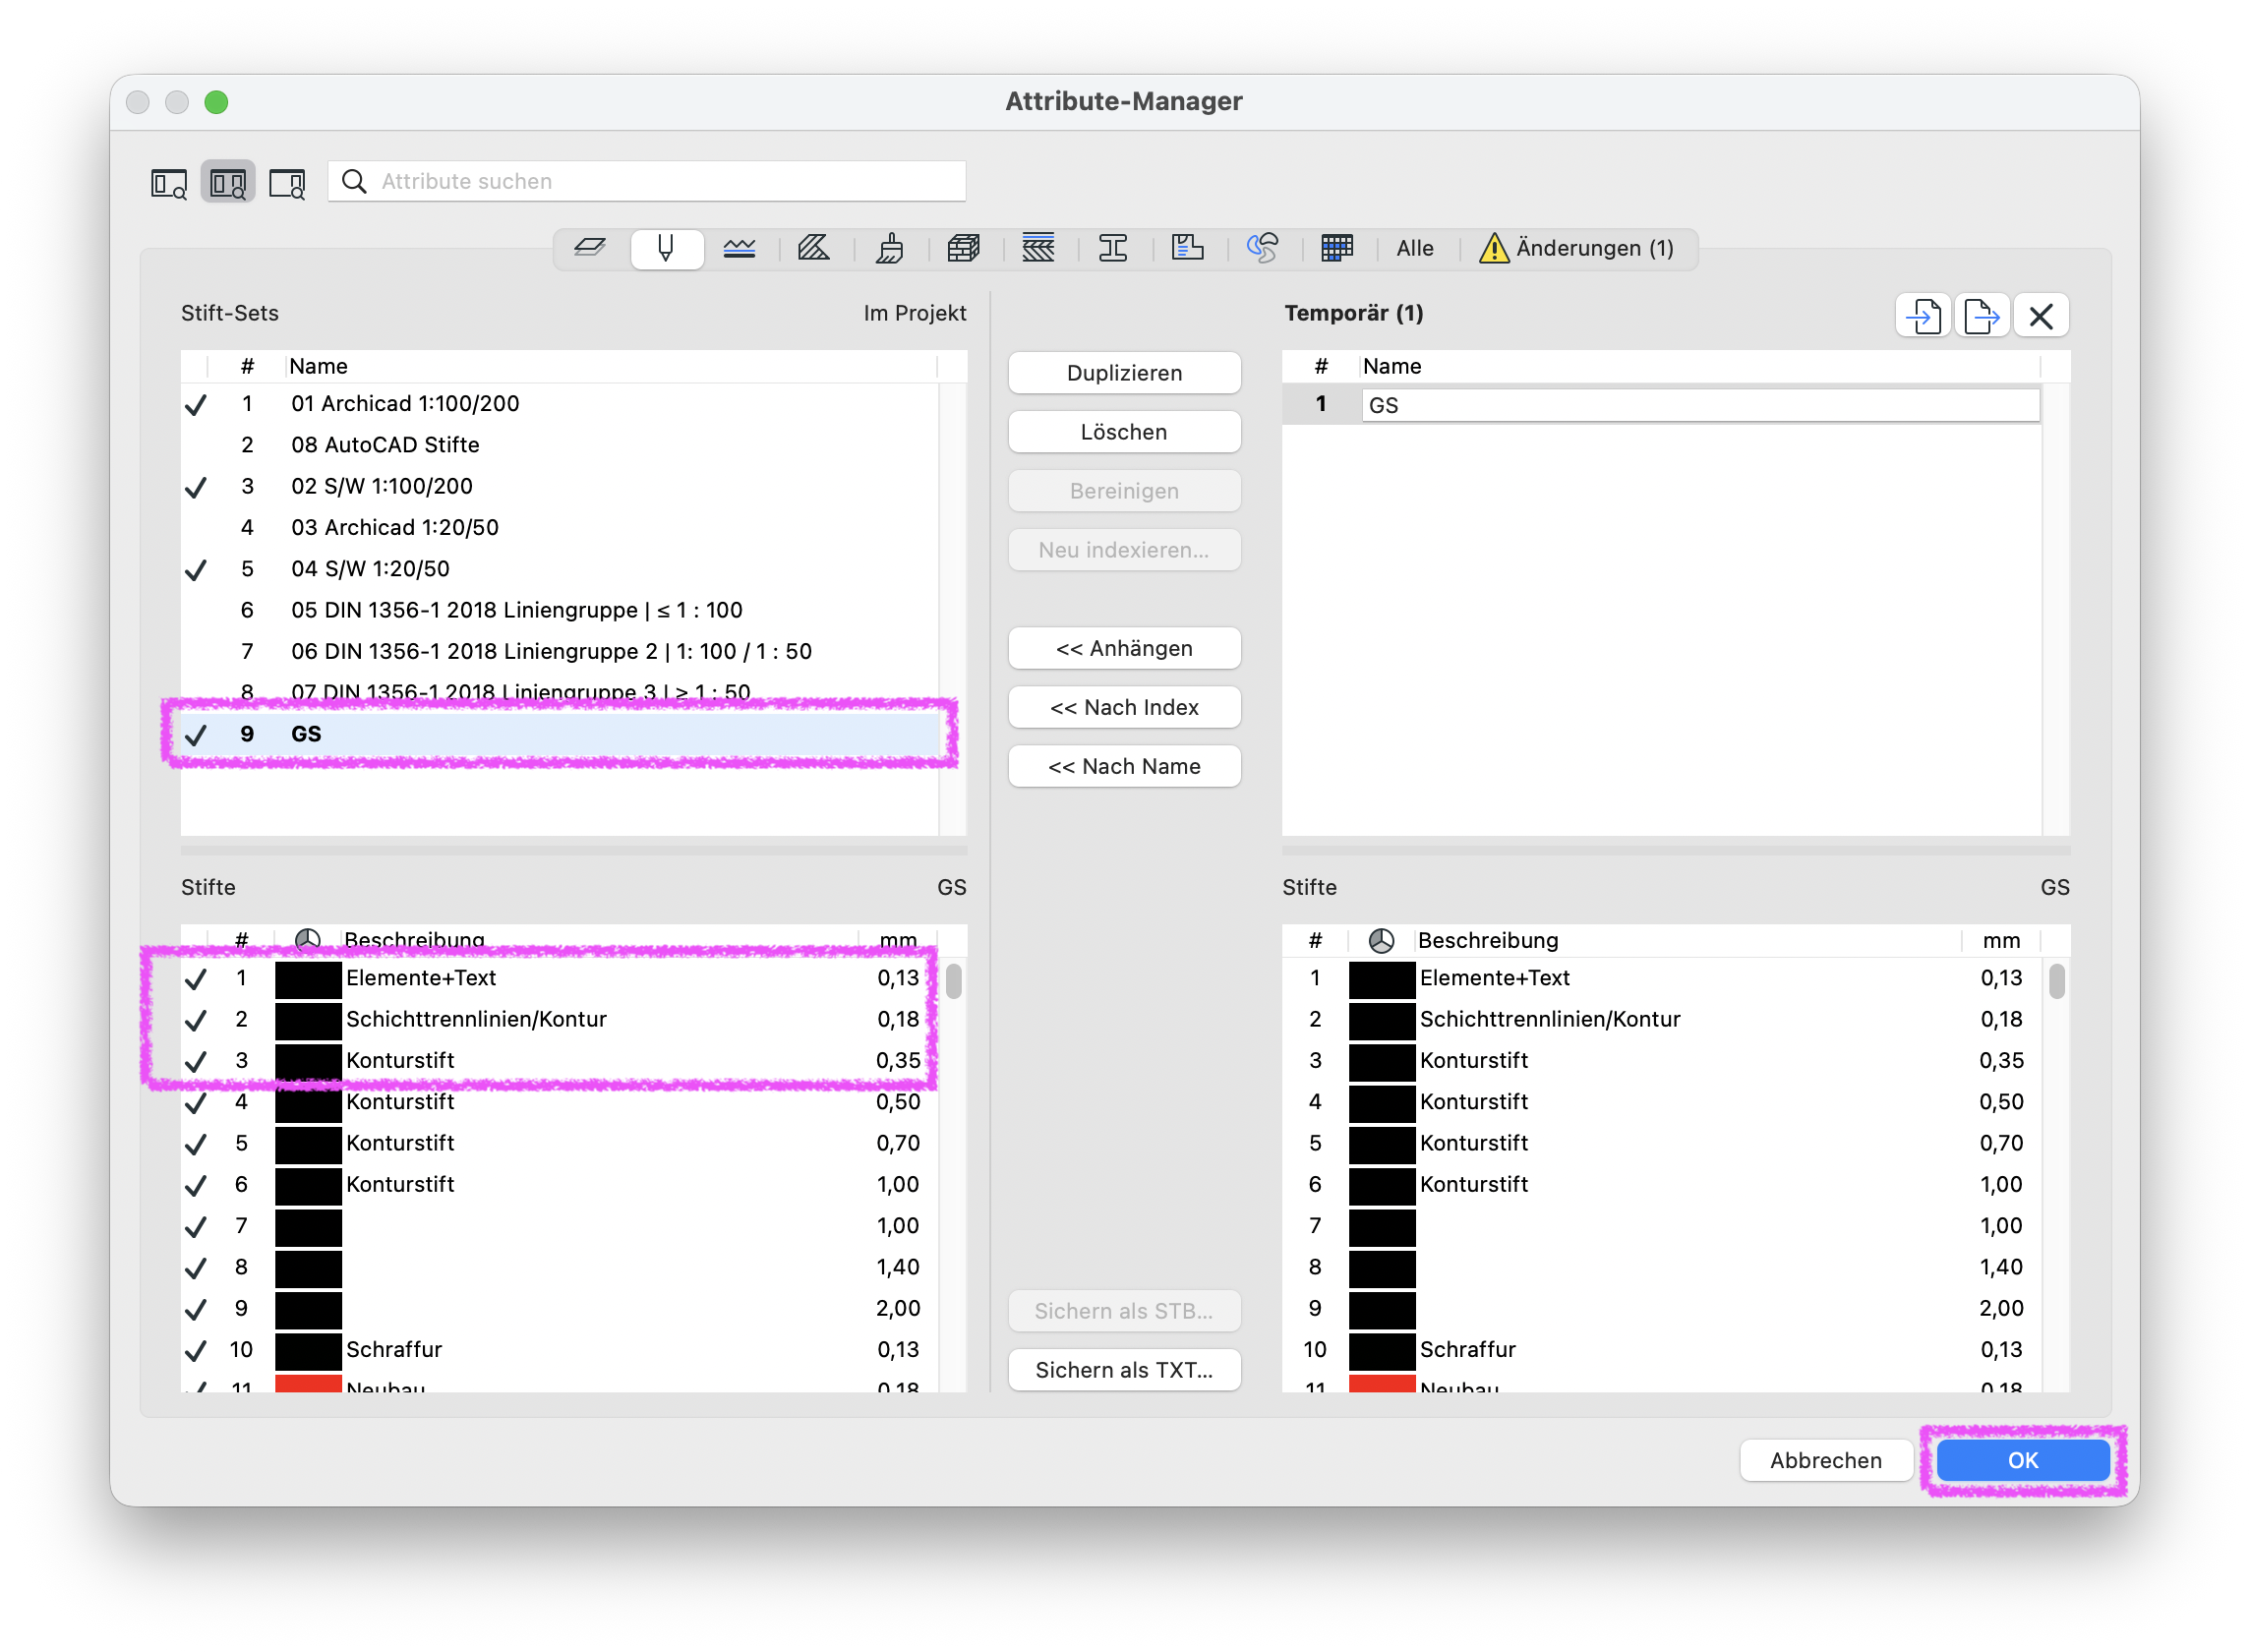Select pen set 02 S/W 1:100/200
This screenshot has width=2250, height=1652.
pos(560,486)
